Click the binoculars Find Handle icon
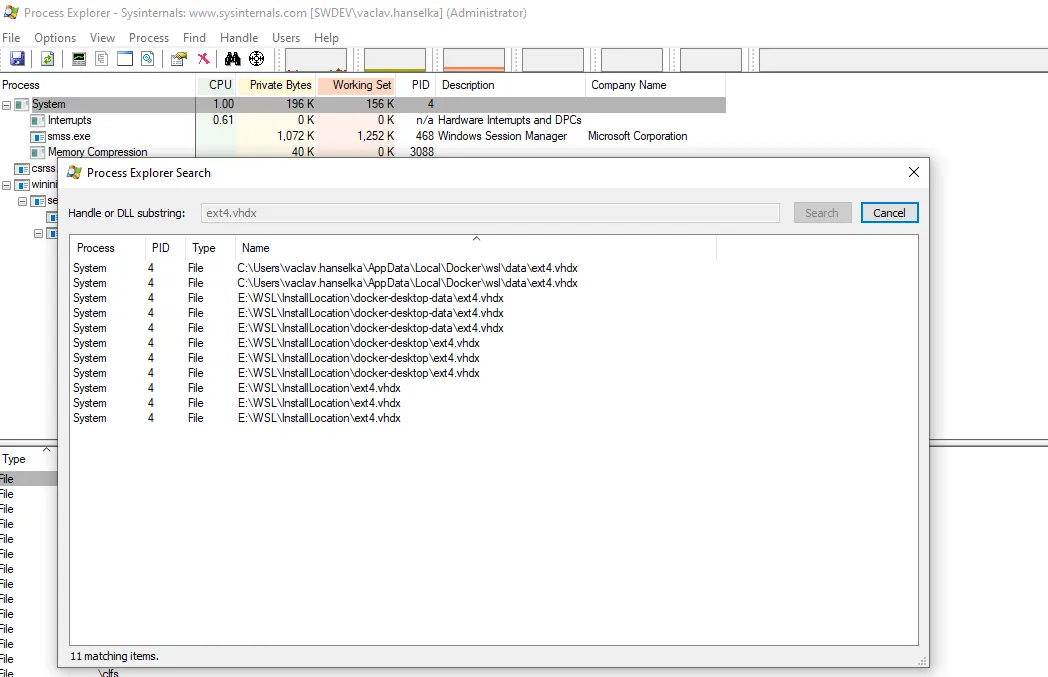 click(x=233, y=59)
